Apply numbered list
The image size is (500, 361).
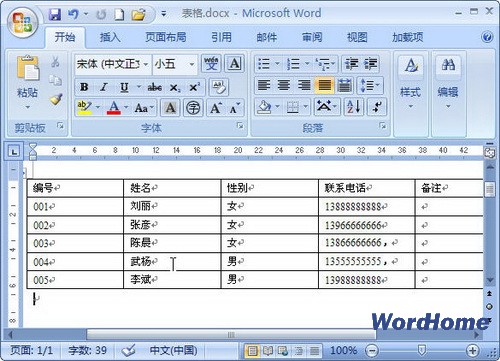click(x=293, y=64)
